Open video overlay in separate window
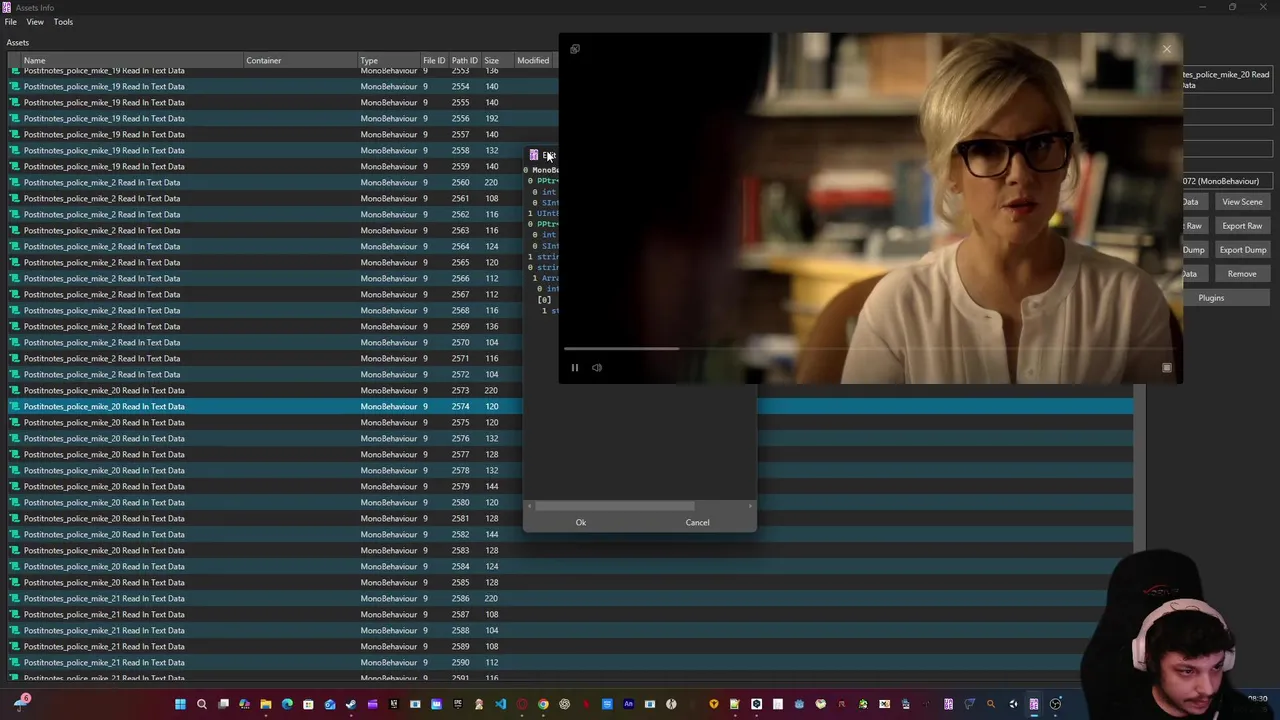 click(x=575, y=49)
